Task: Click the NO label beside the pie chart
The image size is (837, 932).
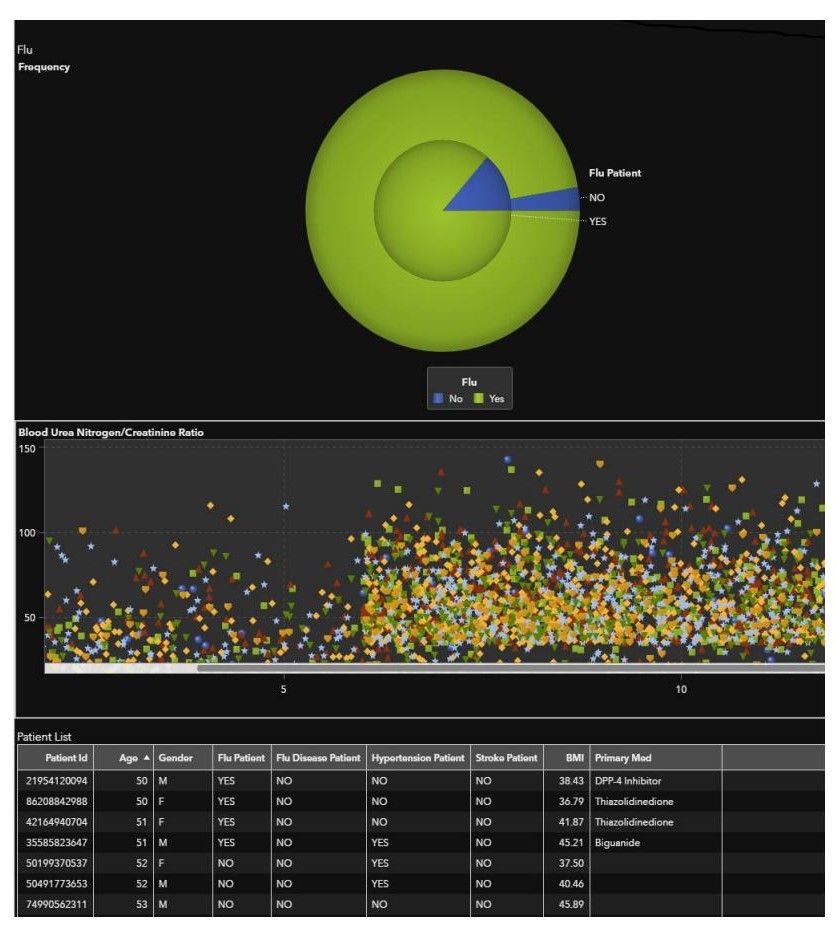Action: pos(597,198)
